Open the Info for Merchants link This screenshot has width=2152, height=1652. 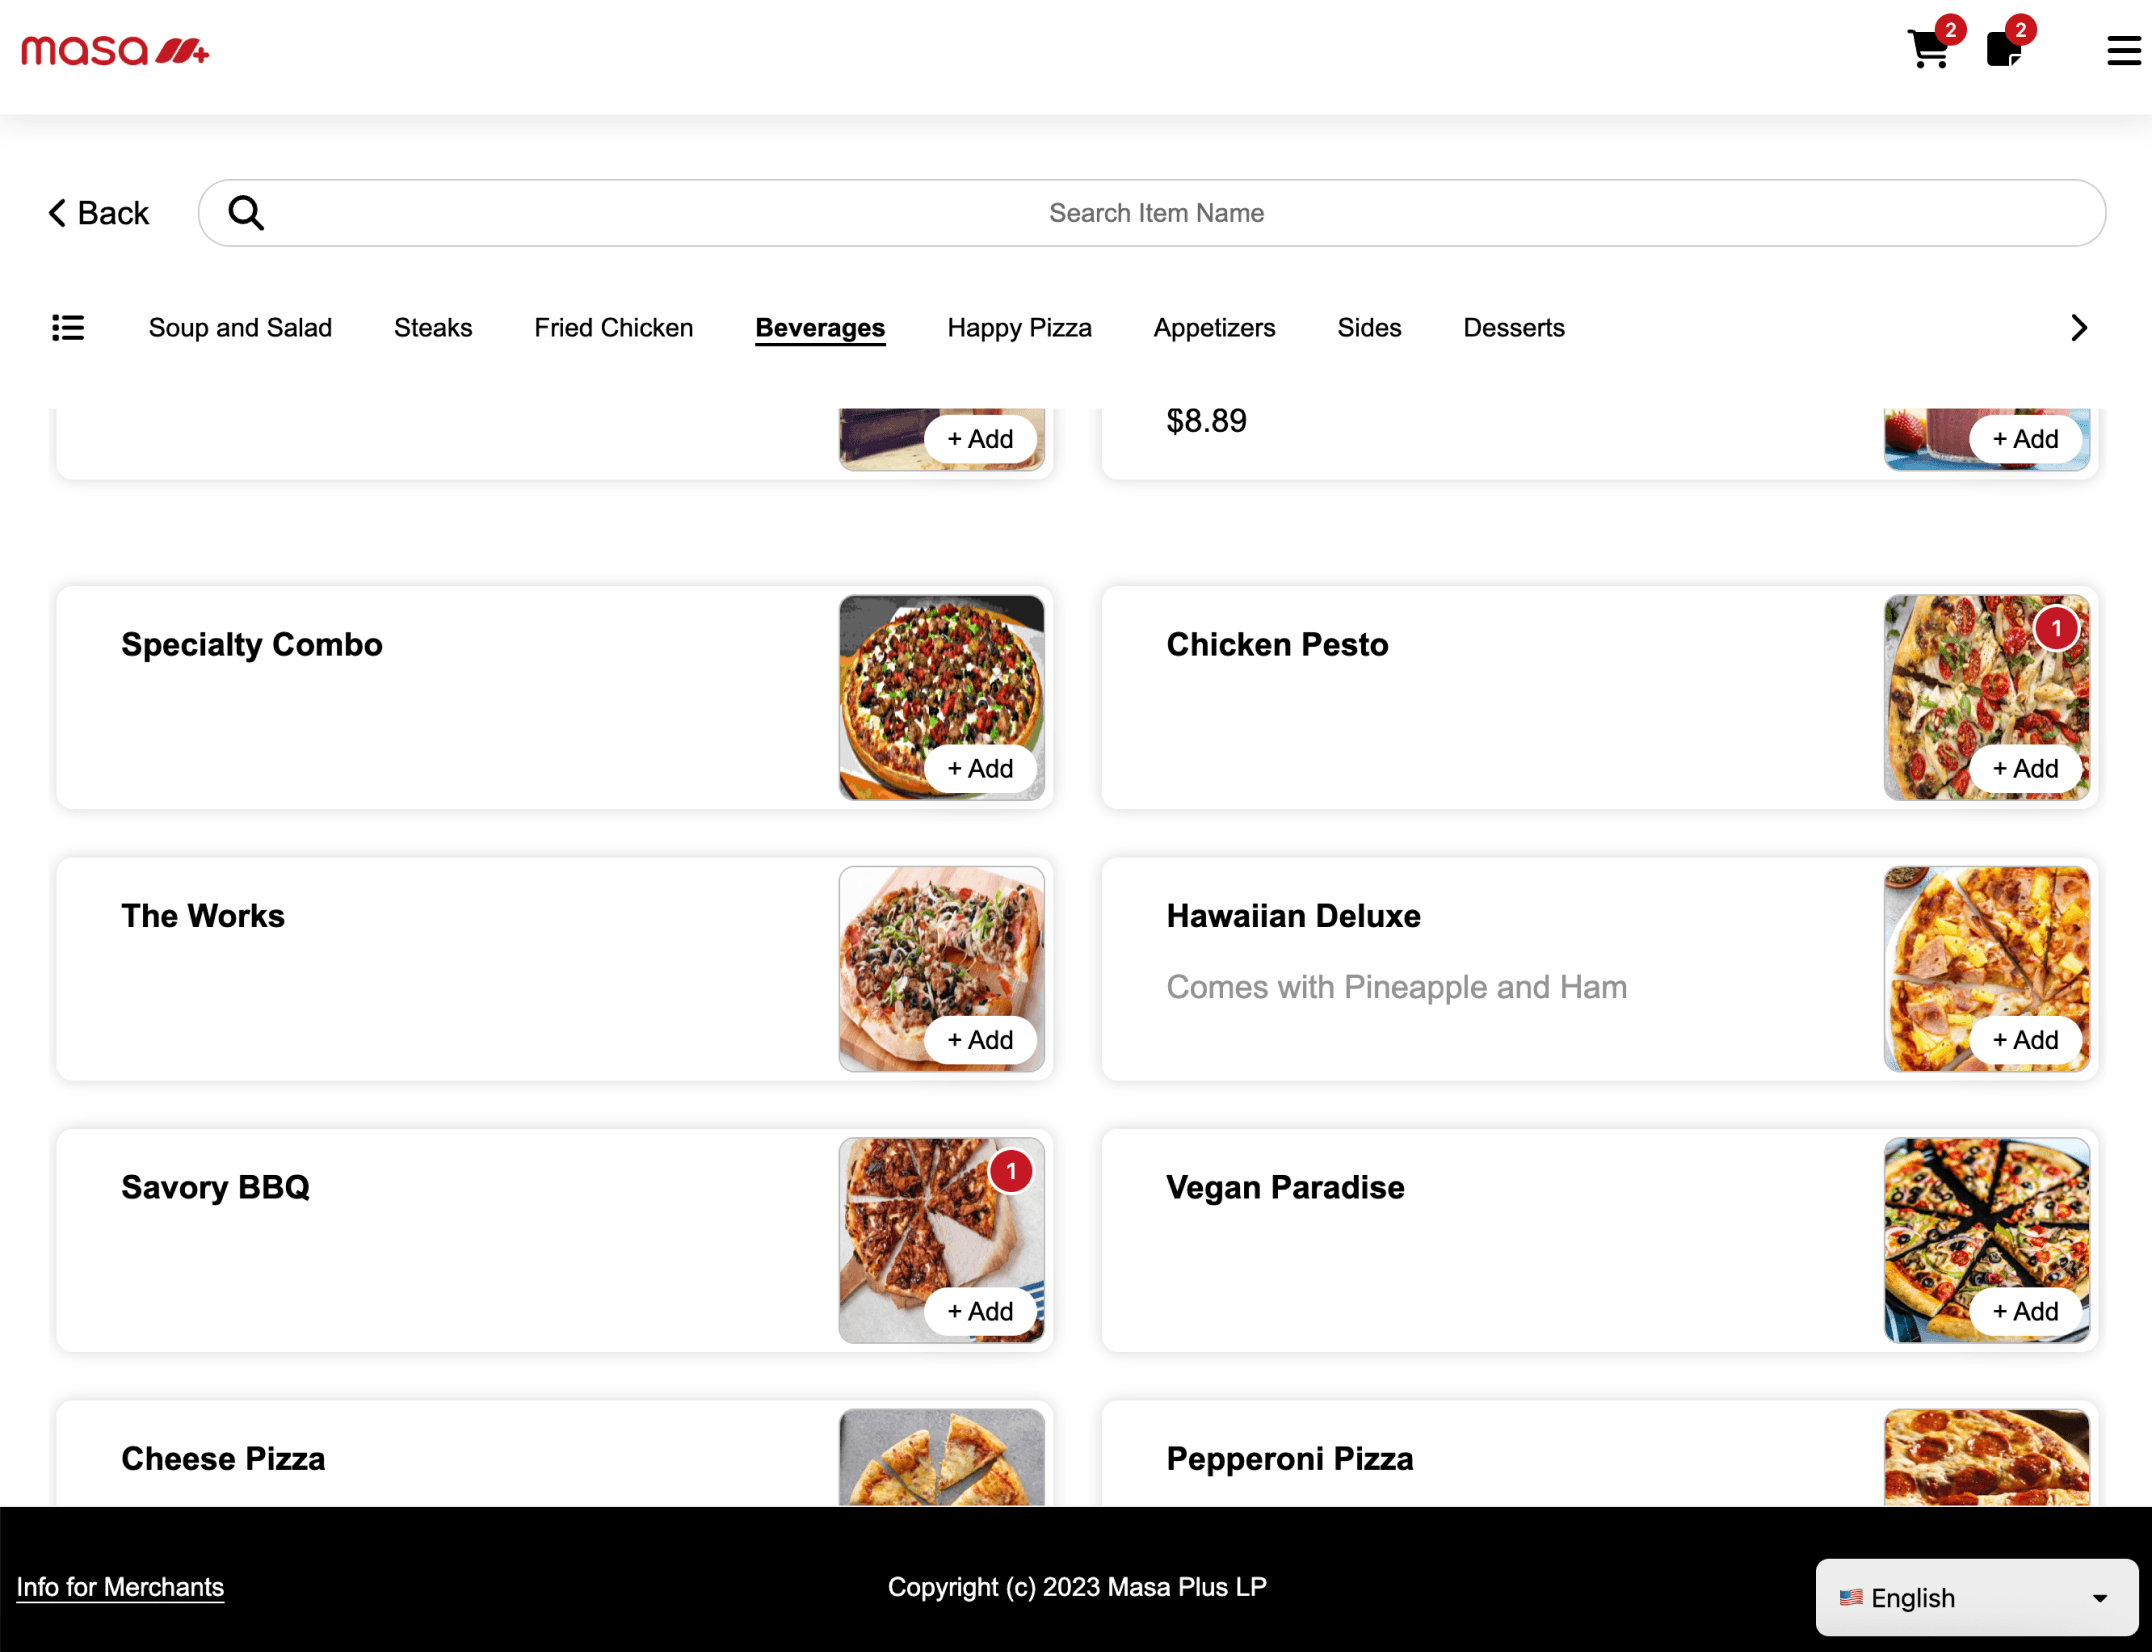120,1587
